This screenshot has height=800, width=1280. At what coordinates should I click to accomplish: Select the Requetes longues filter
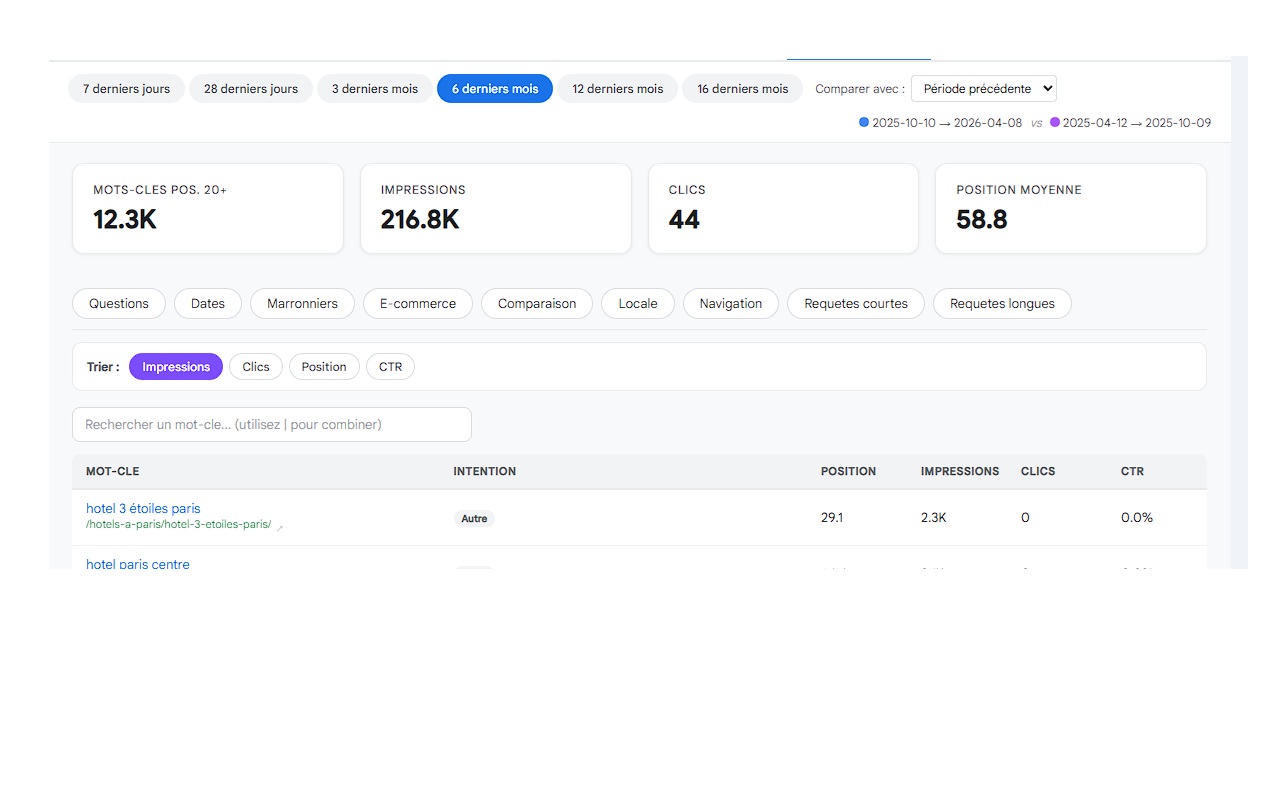(x=1002, y=304)
